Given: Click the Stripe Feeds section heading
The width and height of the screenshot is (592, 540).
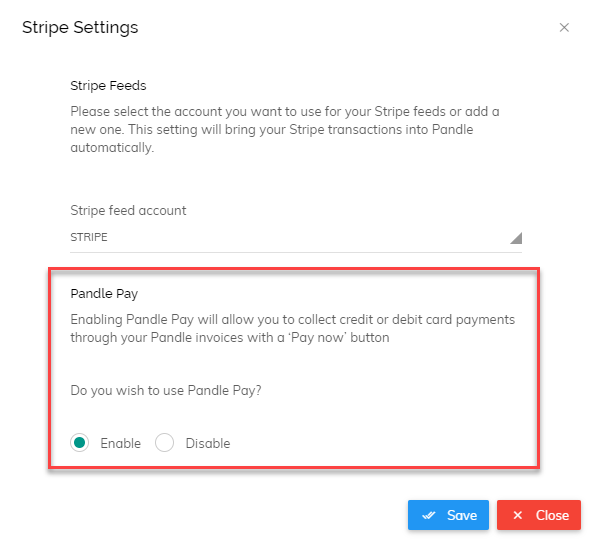Looking at the screenshot, I should pos(108,86).
